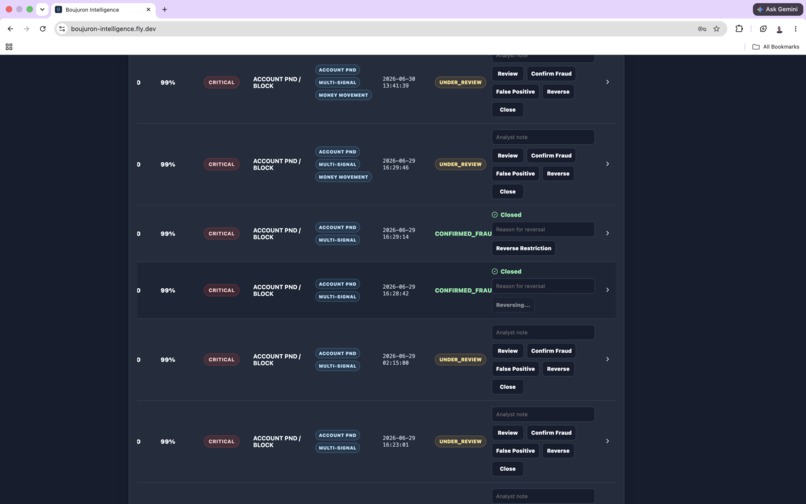Viewport: 806px width, 504px height.
Task: Close the Boujuron Intelligence tab
Action: pos(148,9)
